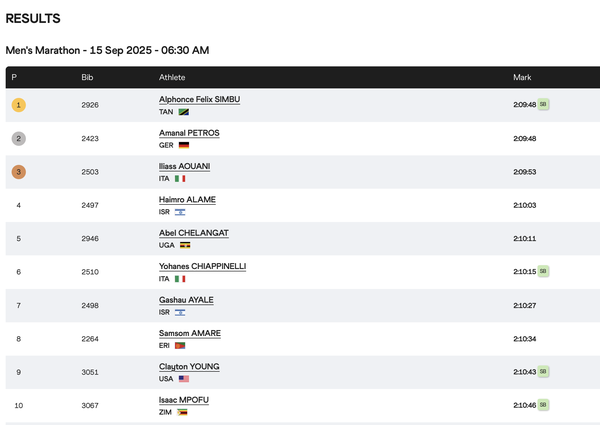Click the SB badge next to 2:10:15

click(543, 271)
